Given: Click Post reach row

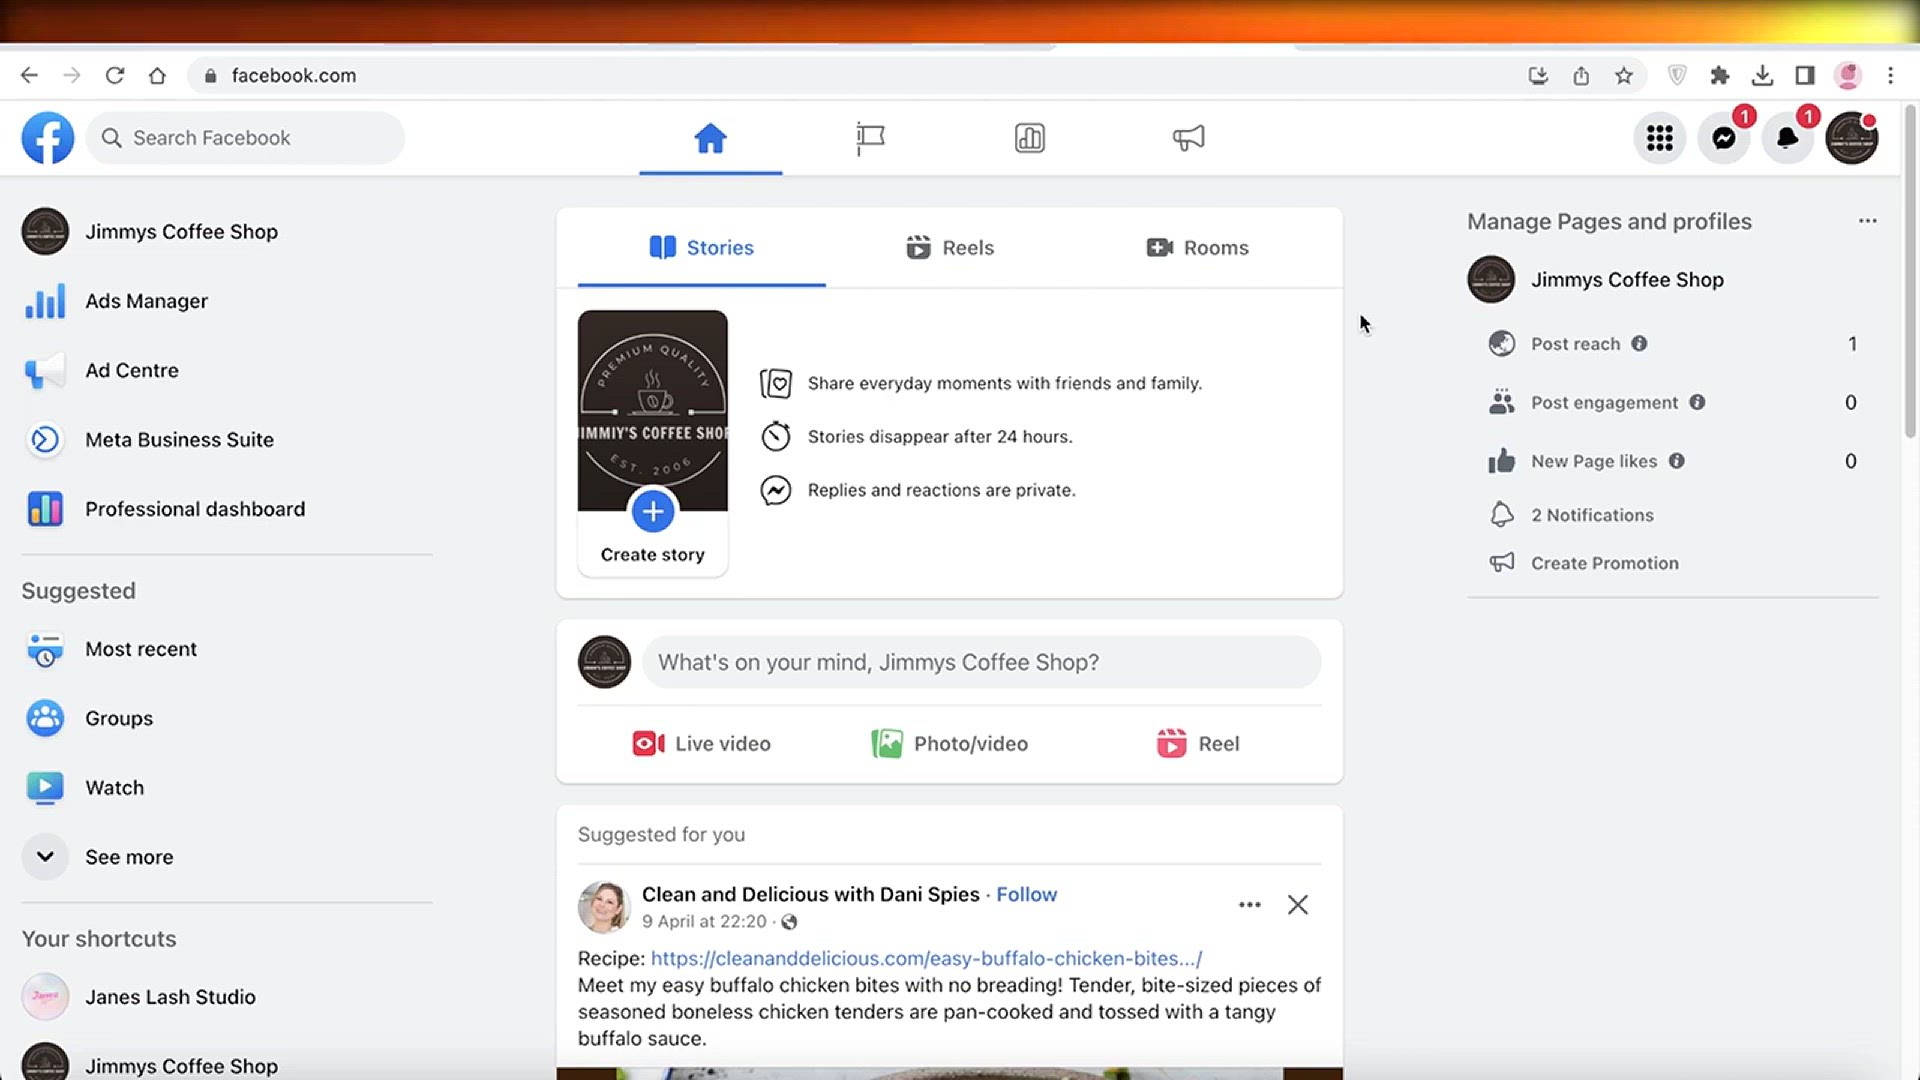Looking at the screenshot, I should (1672, 344).
